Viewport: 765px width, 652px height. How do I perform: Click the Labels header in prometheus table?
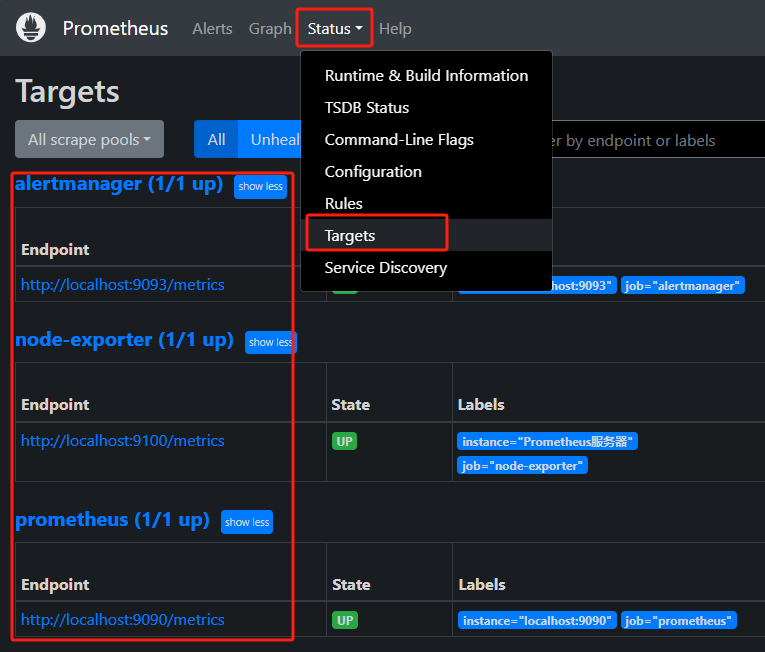(482, 585)
